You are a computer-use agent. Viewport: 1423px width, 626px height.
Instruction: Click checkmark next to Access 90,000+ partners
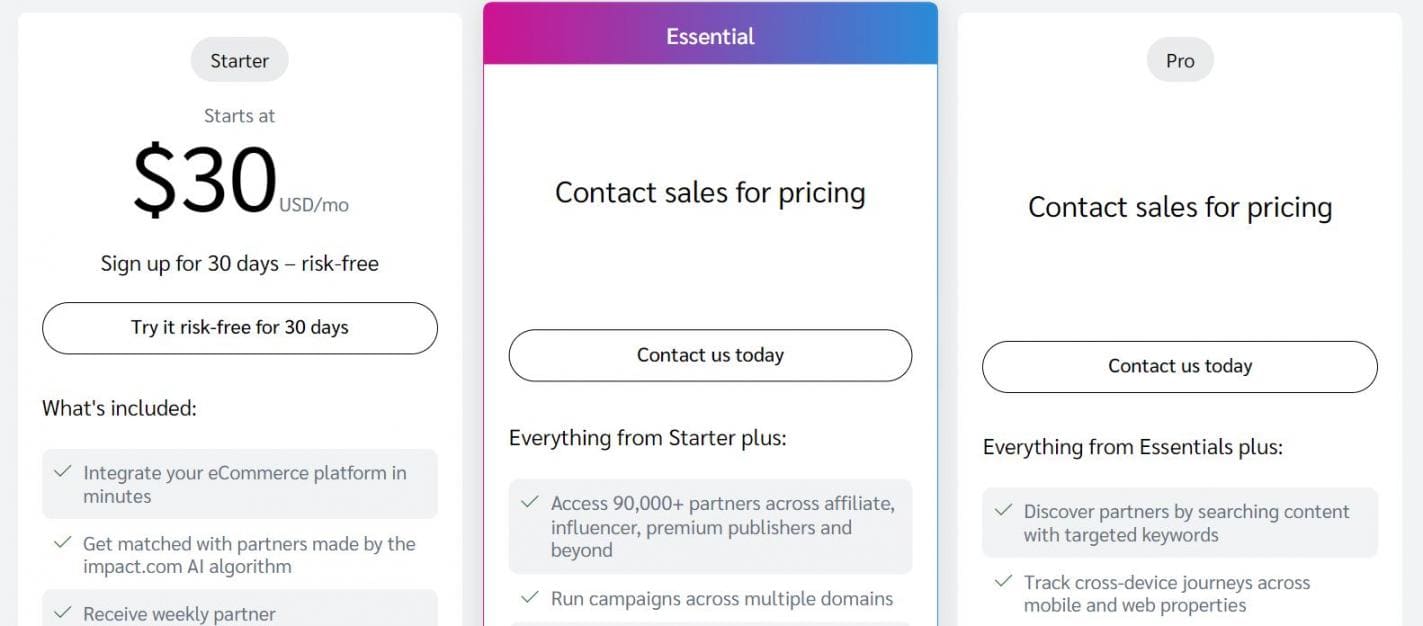pos(530,503)
